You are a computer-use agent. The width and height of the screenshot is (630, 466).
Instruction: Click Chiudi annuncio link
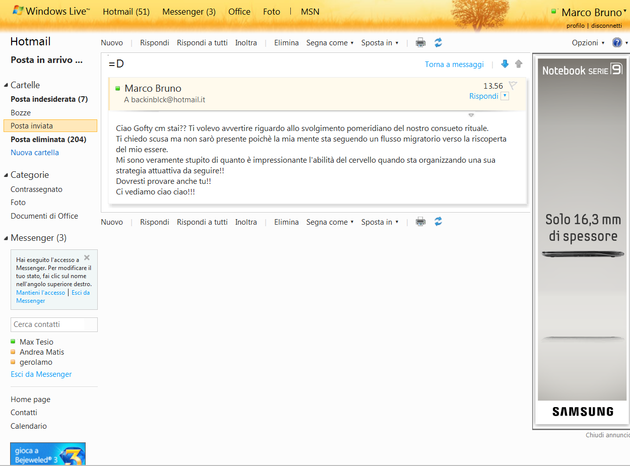608,435
